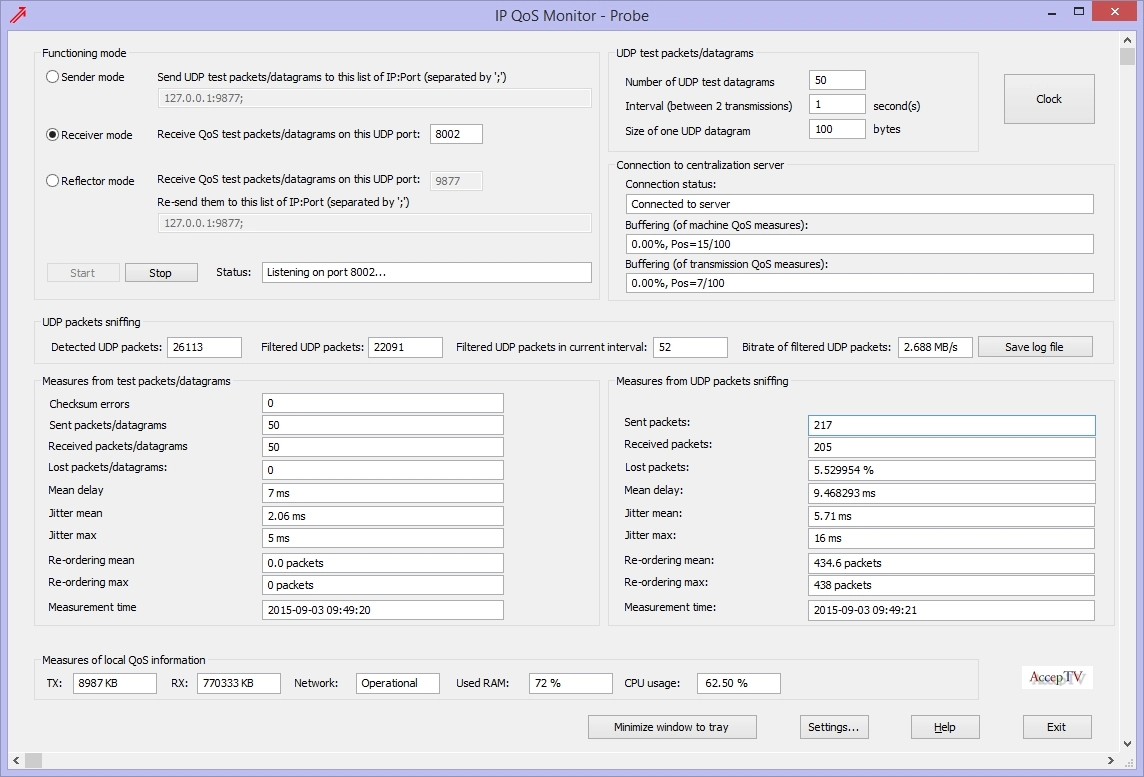Click the Lost packets percentage field
1144x777 pixels.
(951, 470)
